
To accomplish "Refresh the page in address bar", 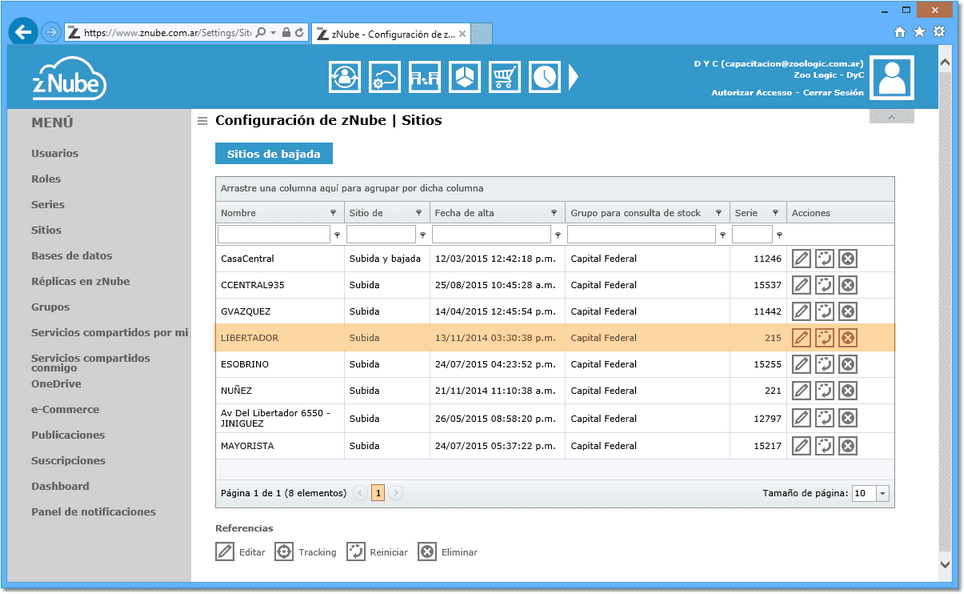I will pyautogui.click(x=299, y=33).
